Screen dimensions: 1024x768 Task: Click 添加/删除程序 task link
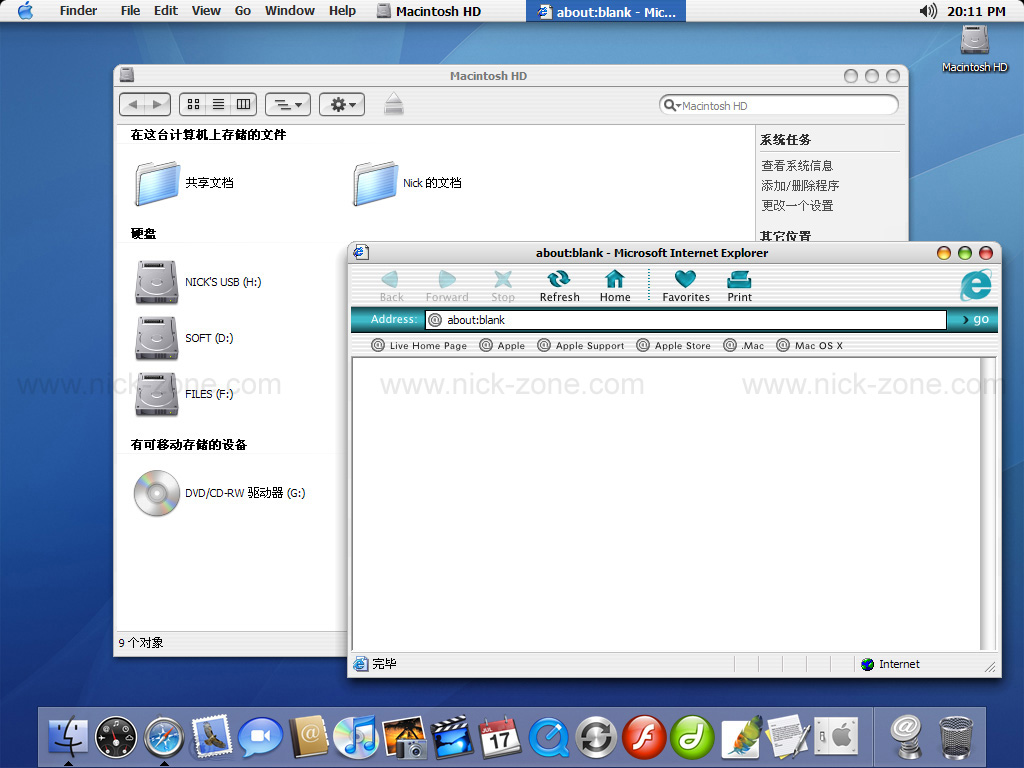point(800,185)
